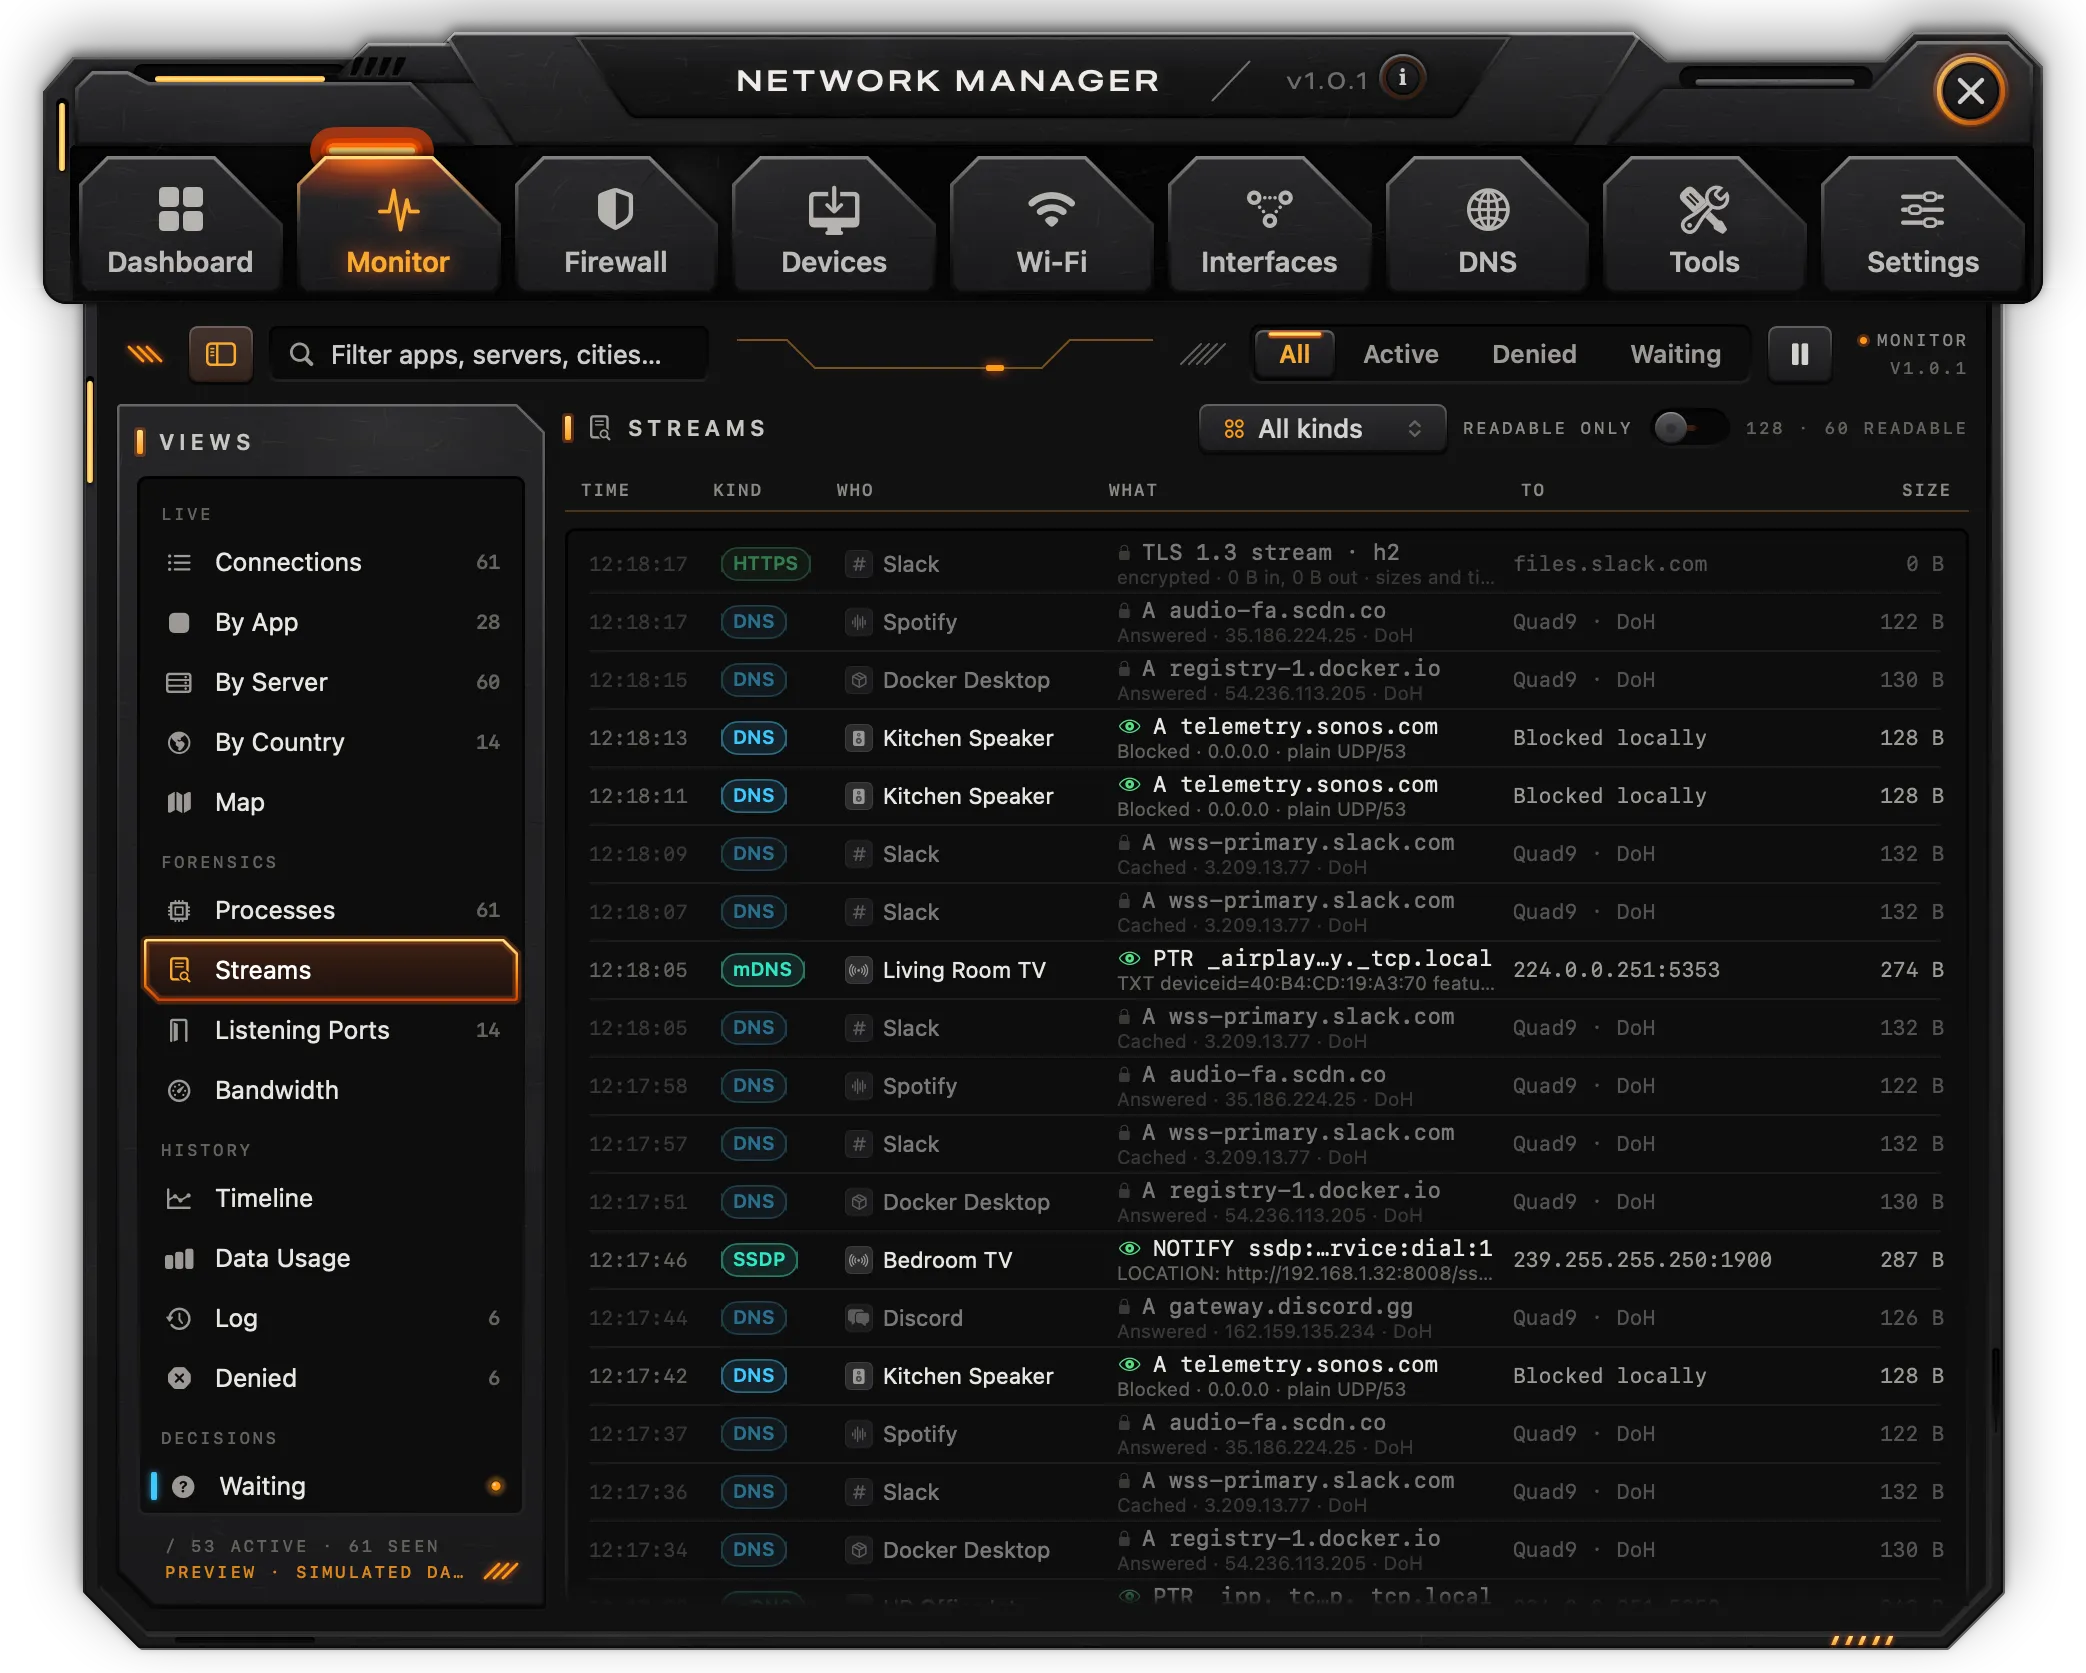Click the version info icon
Viewport: 2086px width, 1673px height.
tap(1402, 78)
